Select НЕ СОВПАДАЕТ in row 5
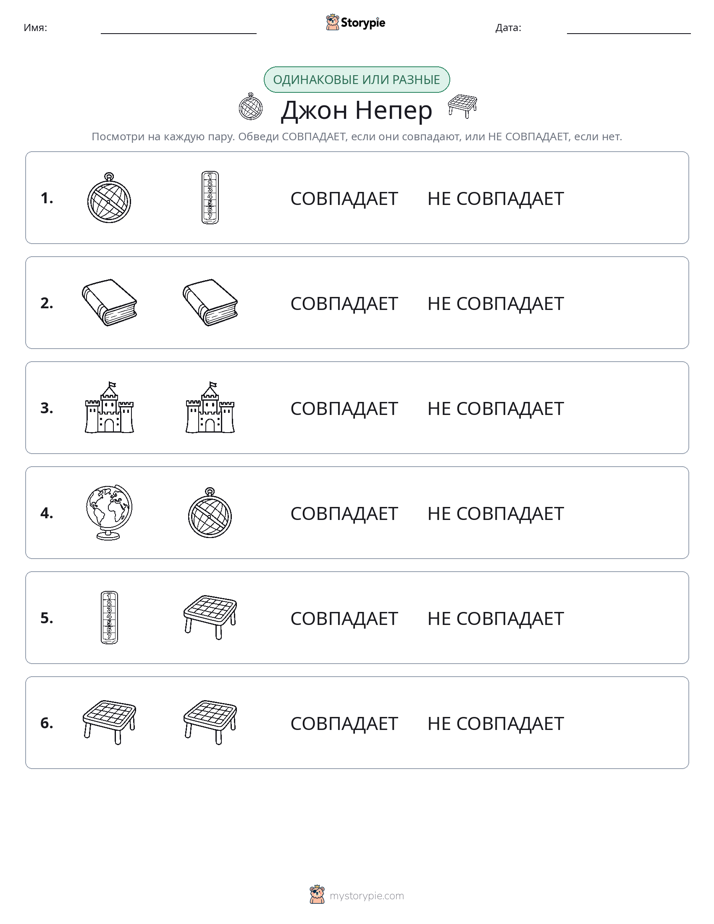 (x=495, y=618)
